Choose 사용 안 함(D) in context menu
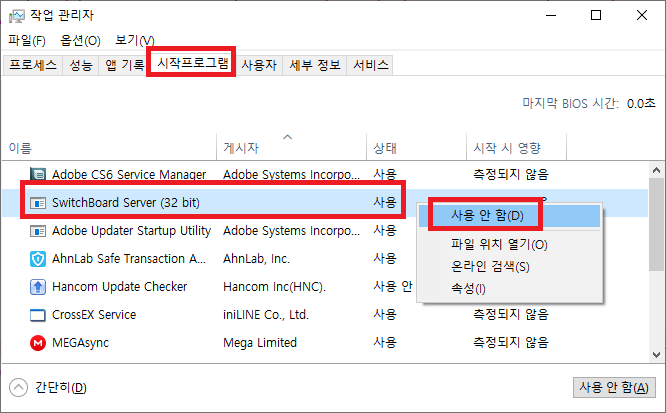Image resolution: width=666 pixels, height=413 pixels. pyautogui.click(x=509, y=216)
